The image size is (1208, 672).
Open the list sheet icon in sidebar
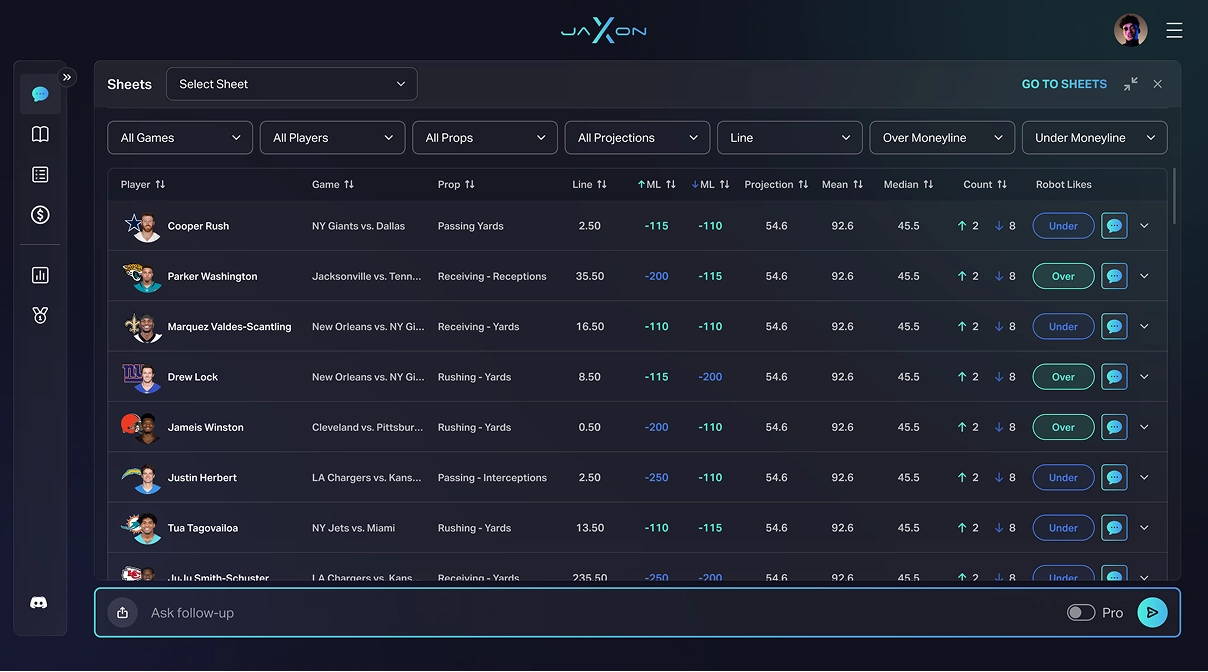(x=40, y=175)
